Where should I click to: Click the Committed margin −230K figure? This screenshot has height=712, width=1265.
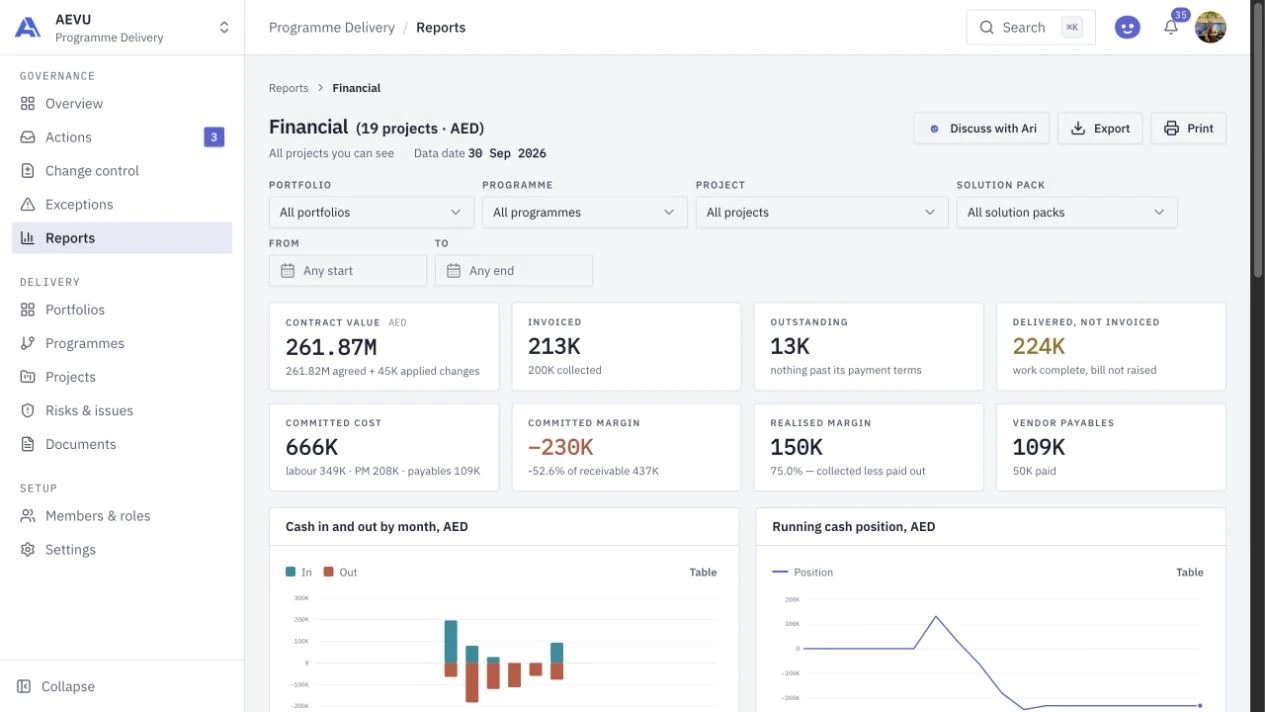point(561,447)
